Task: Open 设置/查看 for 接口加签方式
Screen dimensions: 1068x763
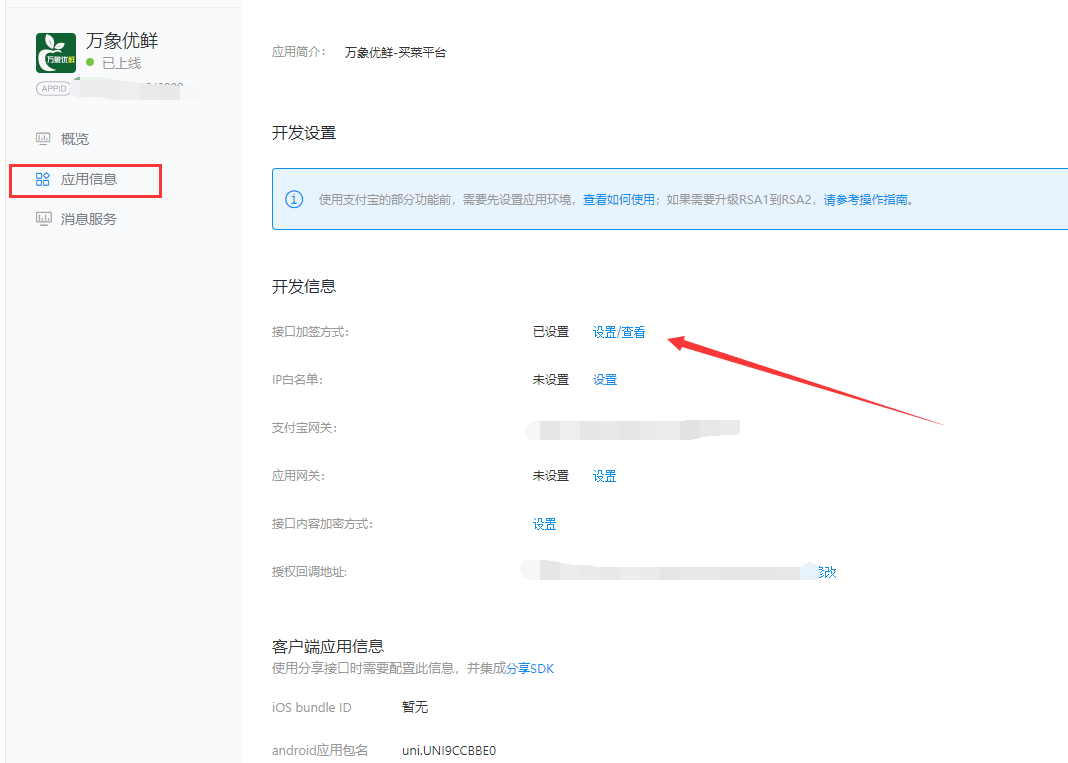Action: [618, 332]
